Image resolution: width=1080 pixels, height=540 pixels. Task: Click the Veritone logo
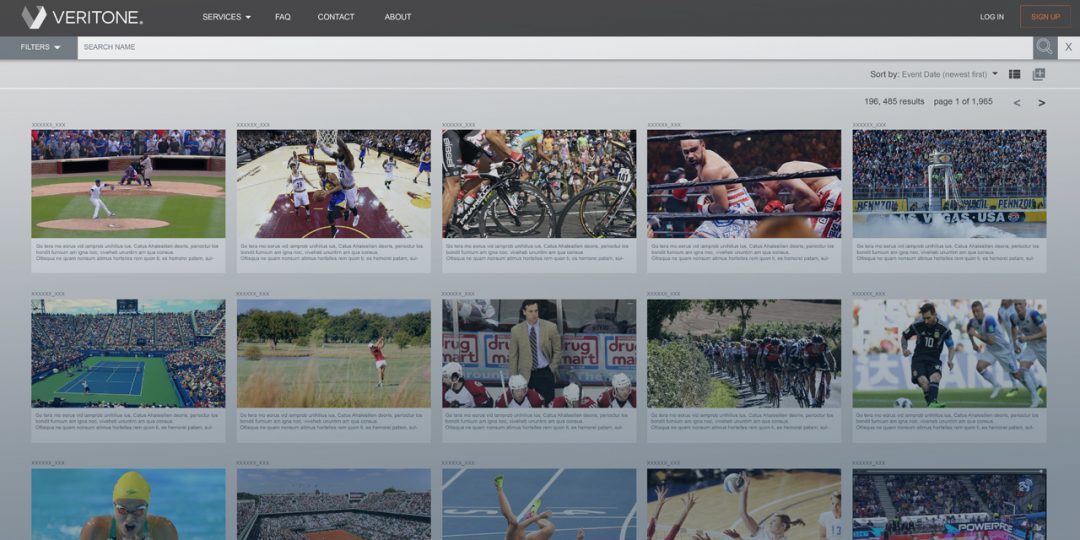click(82, 17)
